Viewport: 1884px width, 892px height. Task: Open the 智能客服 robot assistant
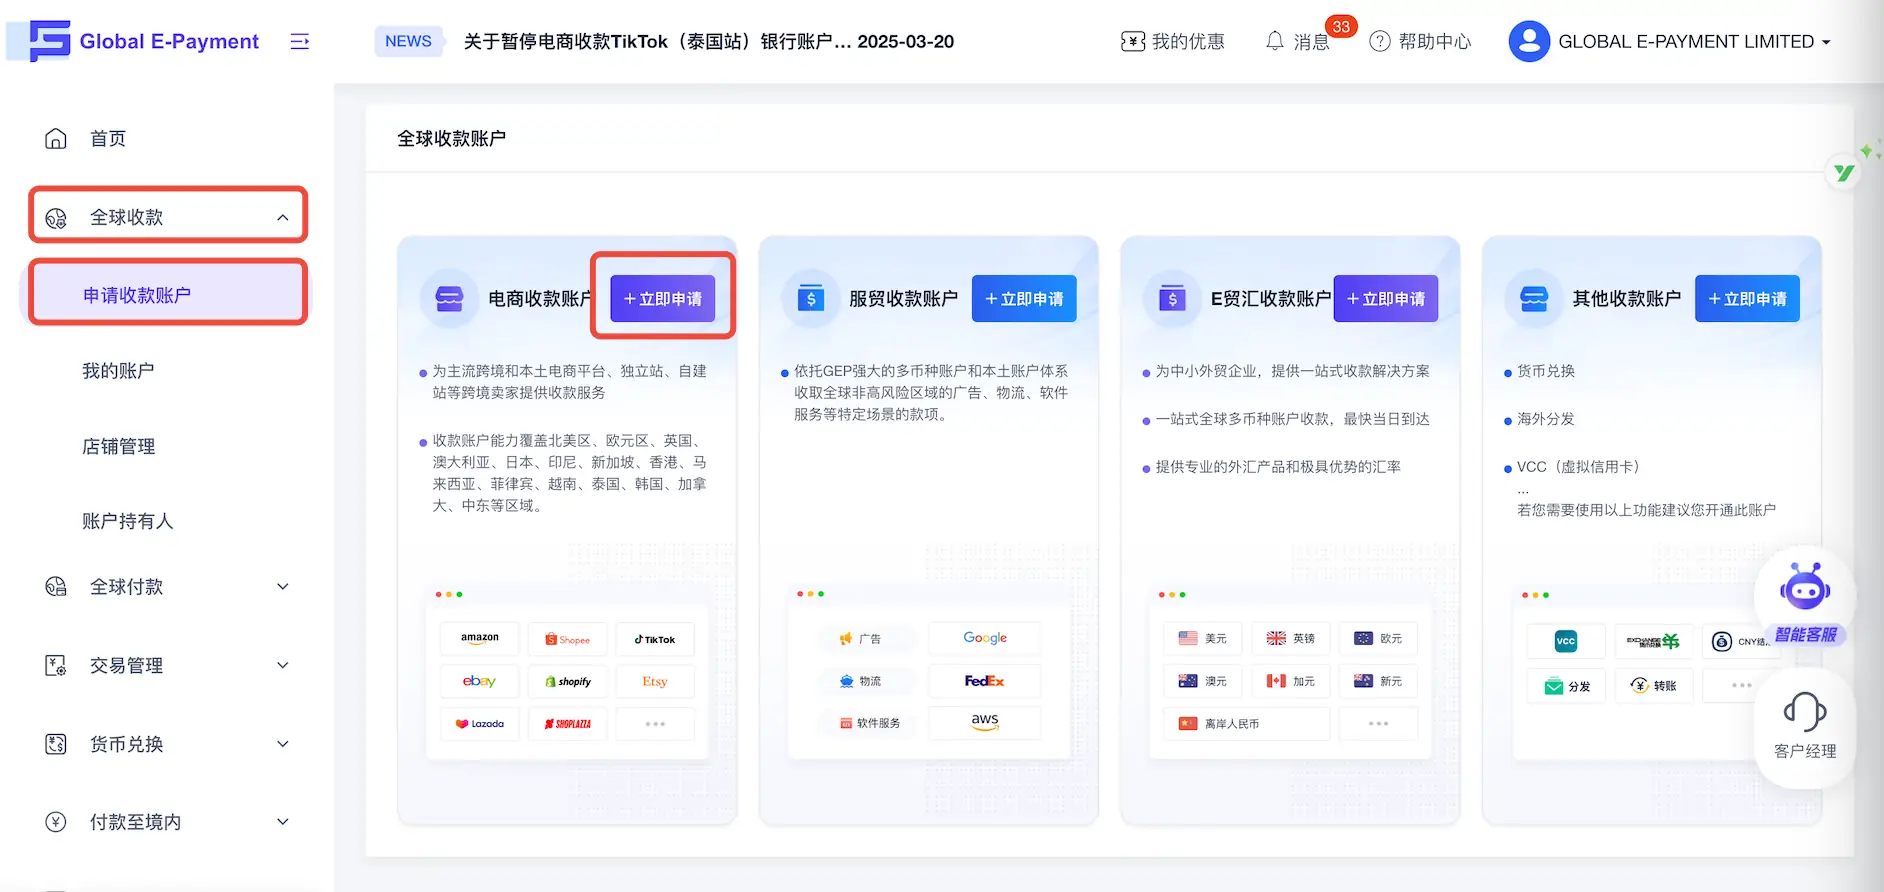coord(1805,600)
